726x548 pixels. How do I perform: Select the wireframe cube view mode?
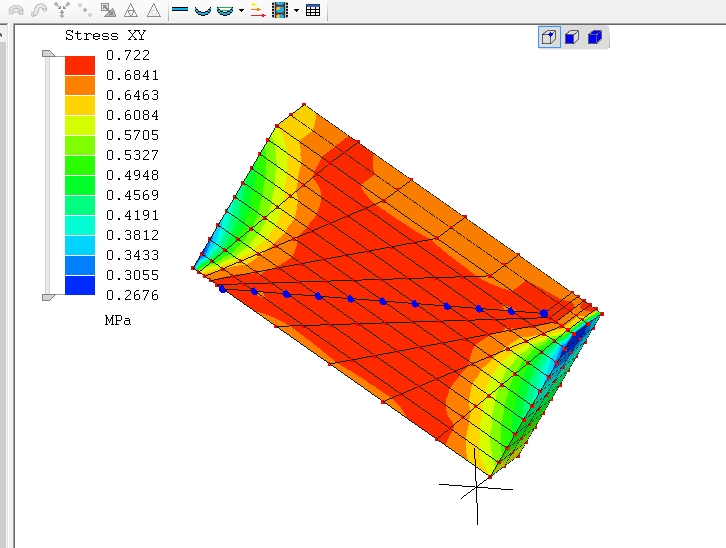point(549,37)
